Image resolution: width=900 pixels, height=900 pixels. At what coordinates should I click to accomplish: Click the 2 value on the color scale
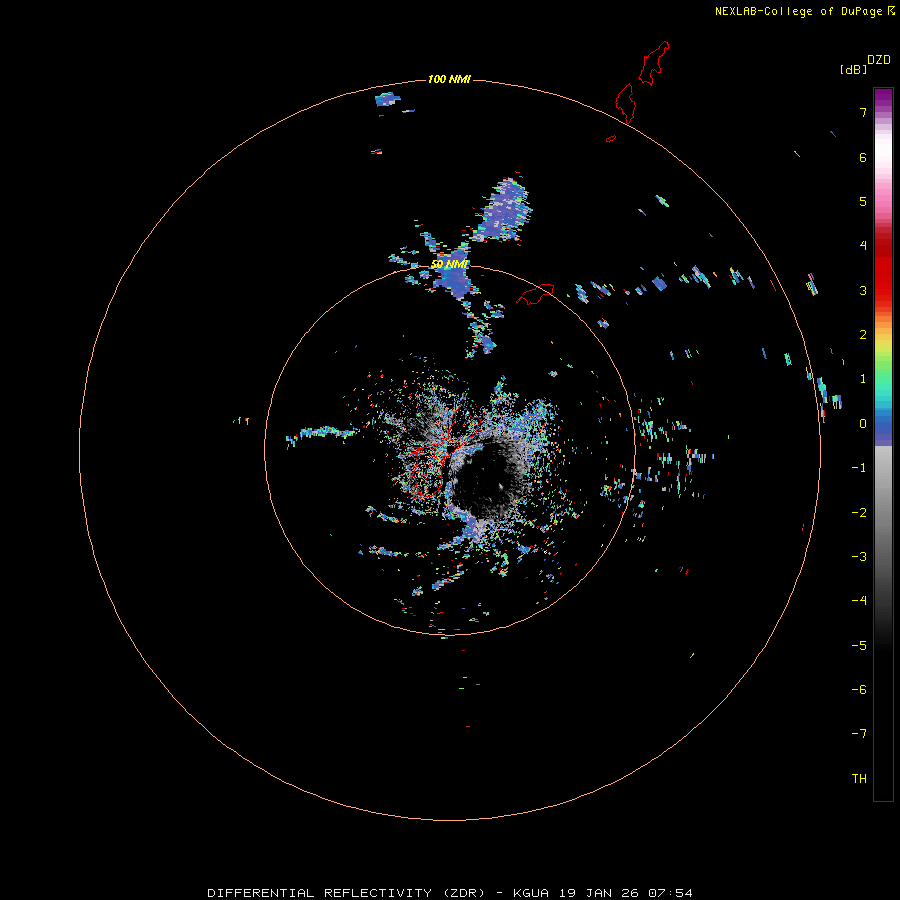coord(863,335)
